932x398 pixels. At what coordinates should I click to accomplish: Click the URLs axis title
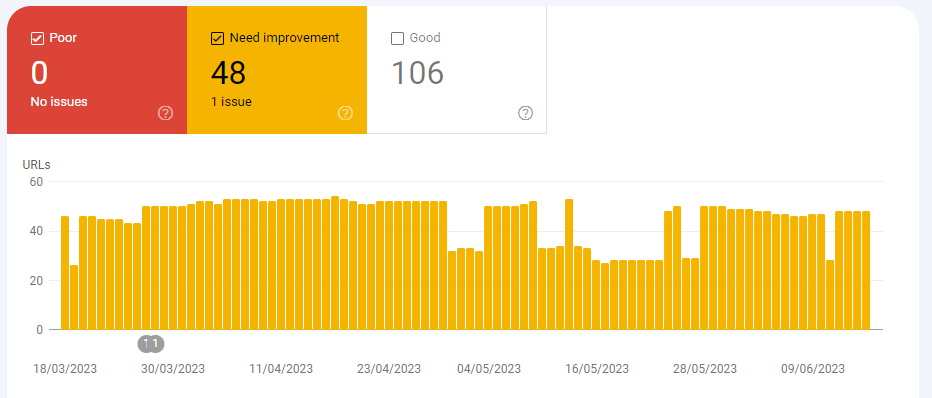tap(36, 165)
